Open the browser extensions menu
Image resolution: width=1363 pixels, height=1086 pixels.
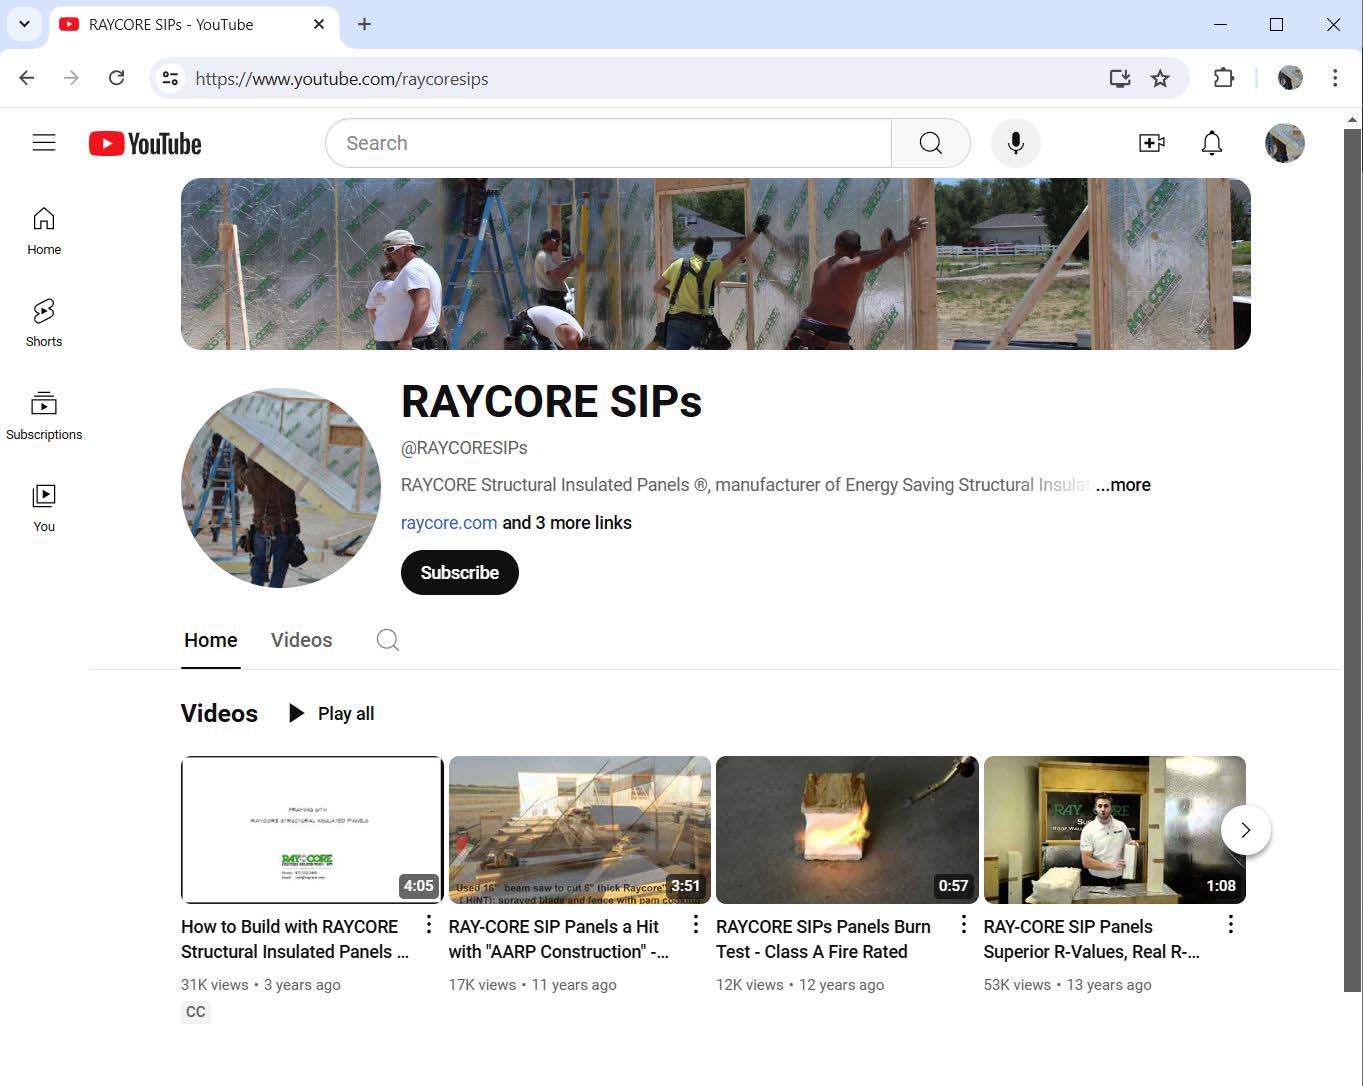1224,78
